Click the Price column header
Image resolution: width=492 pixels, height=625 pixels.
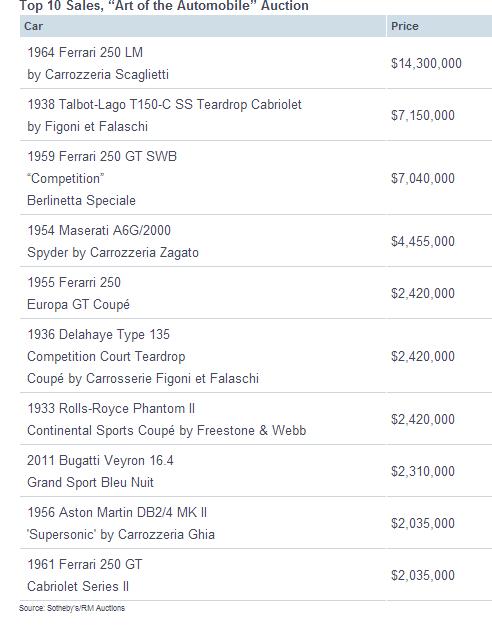[439, 26]
